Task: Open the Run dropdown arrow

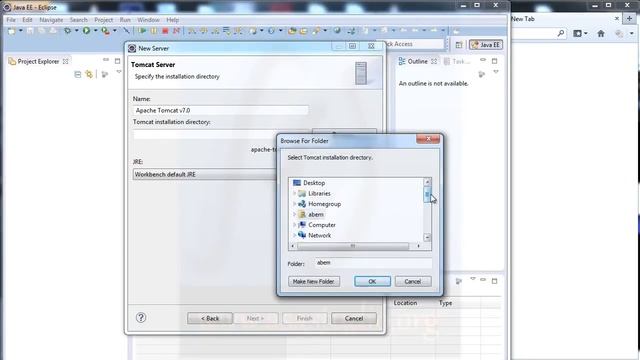Action: coord(96,31)
